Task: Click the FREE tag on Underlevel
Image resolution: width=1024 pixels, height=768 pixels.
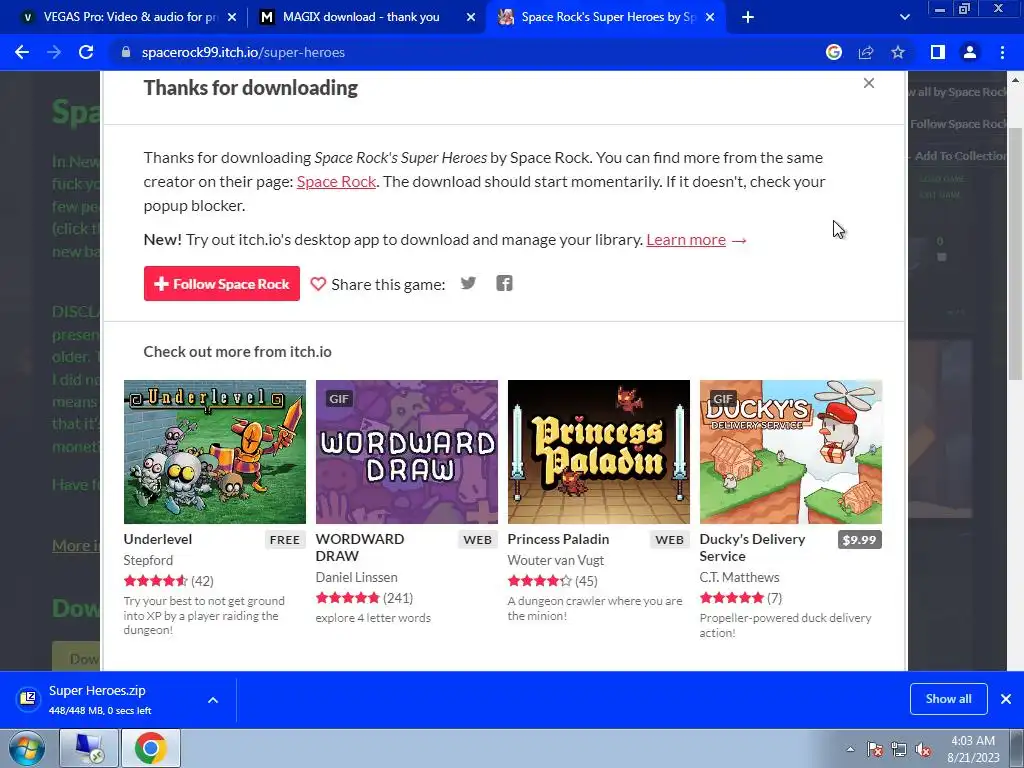Action: [x=285, y=539]
